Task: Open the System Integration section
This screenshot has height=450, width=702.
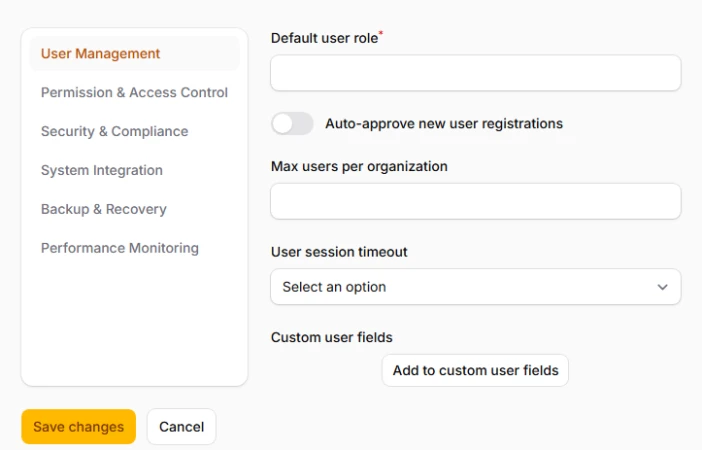Action: (101, 171)
